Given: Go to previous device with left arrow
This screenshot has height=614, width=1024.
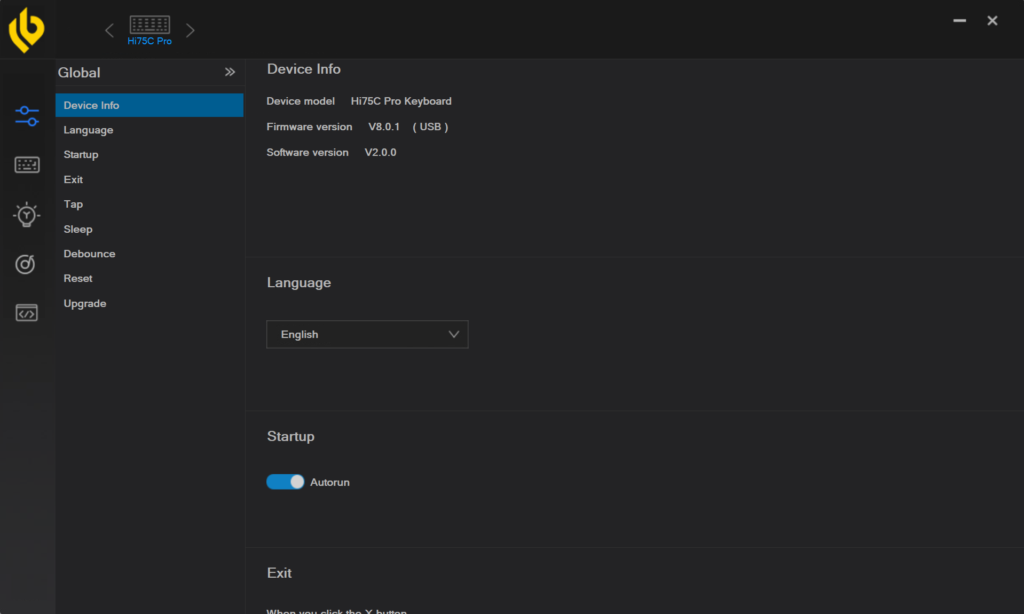Looking at the screenshot, I should pos(109,30).
